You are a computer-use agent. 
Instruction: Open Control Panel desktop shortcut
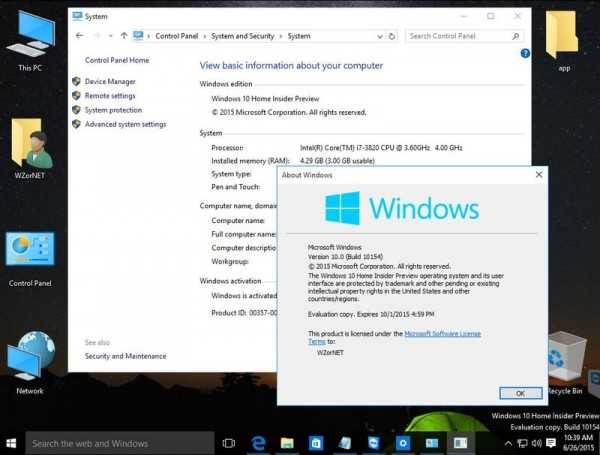(30, 258)
